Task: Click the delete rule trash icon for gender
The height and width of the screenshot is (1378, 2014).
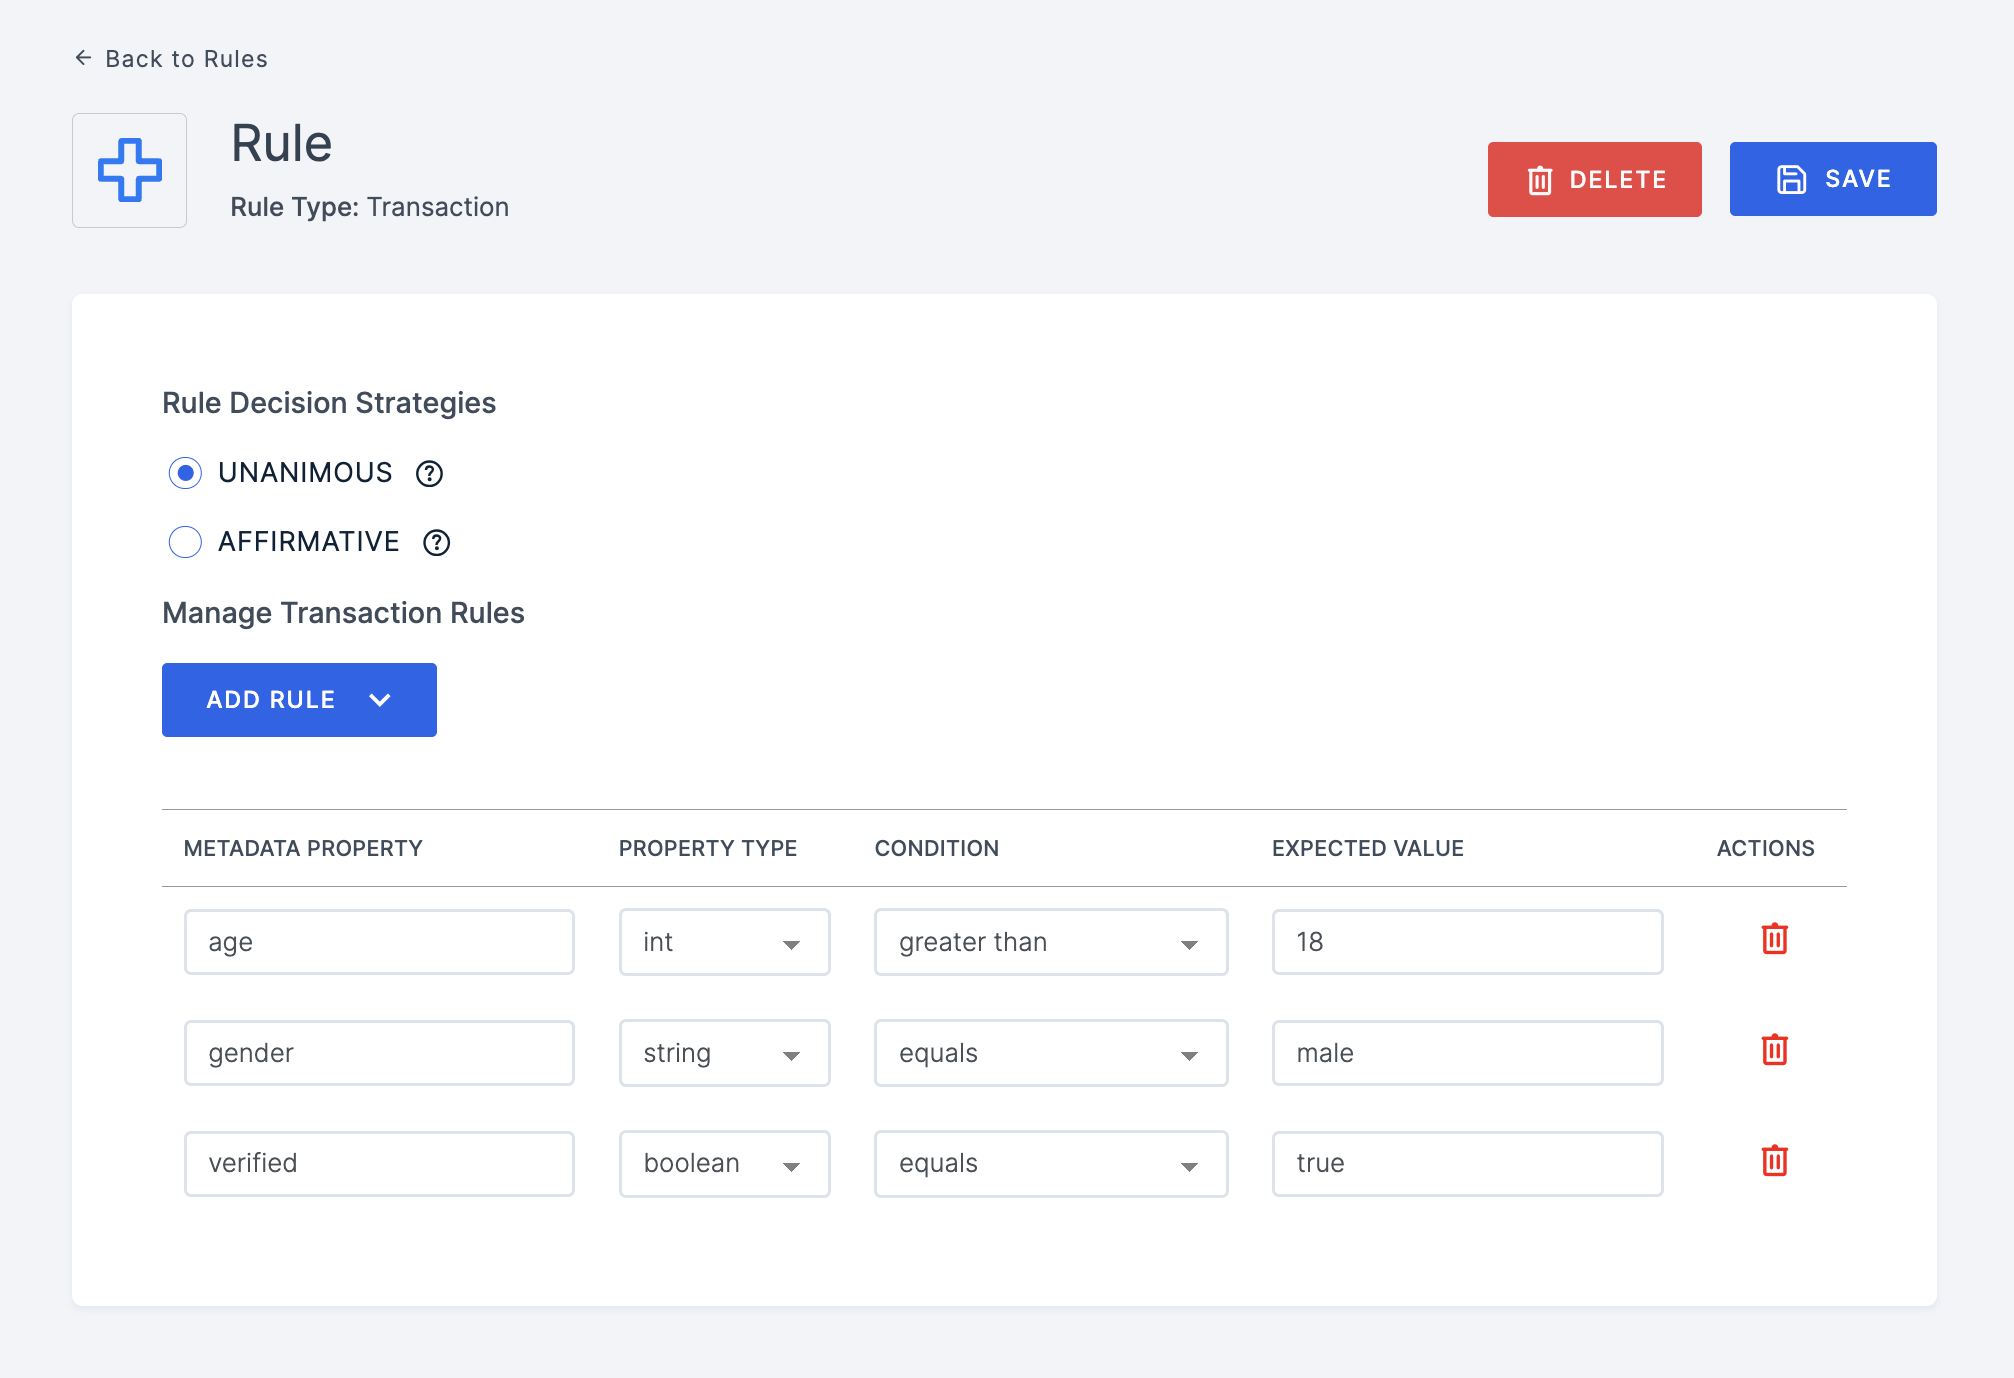Action: (1775, 1050)
